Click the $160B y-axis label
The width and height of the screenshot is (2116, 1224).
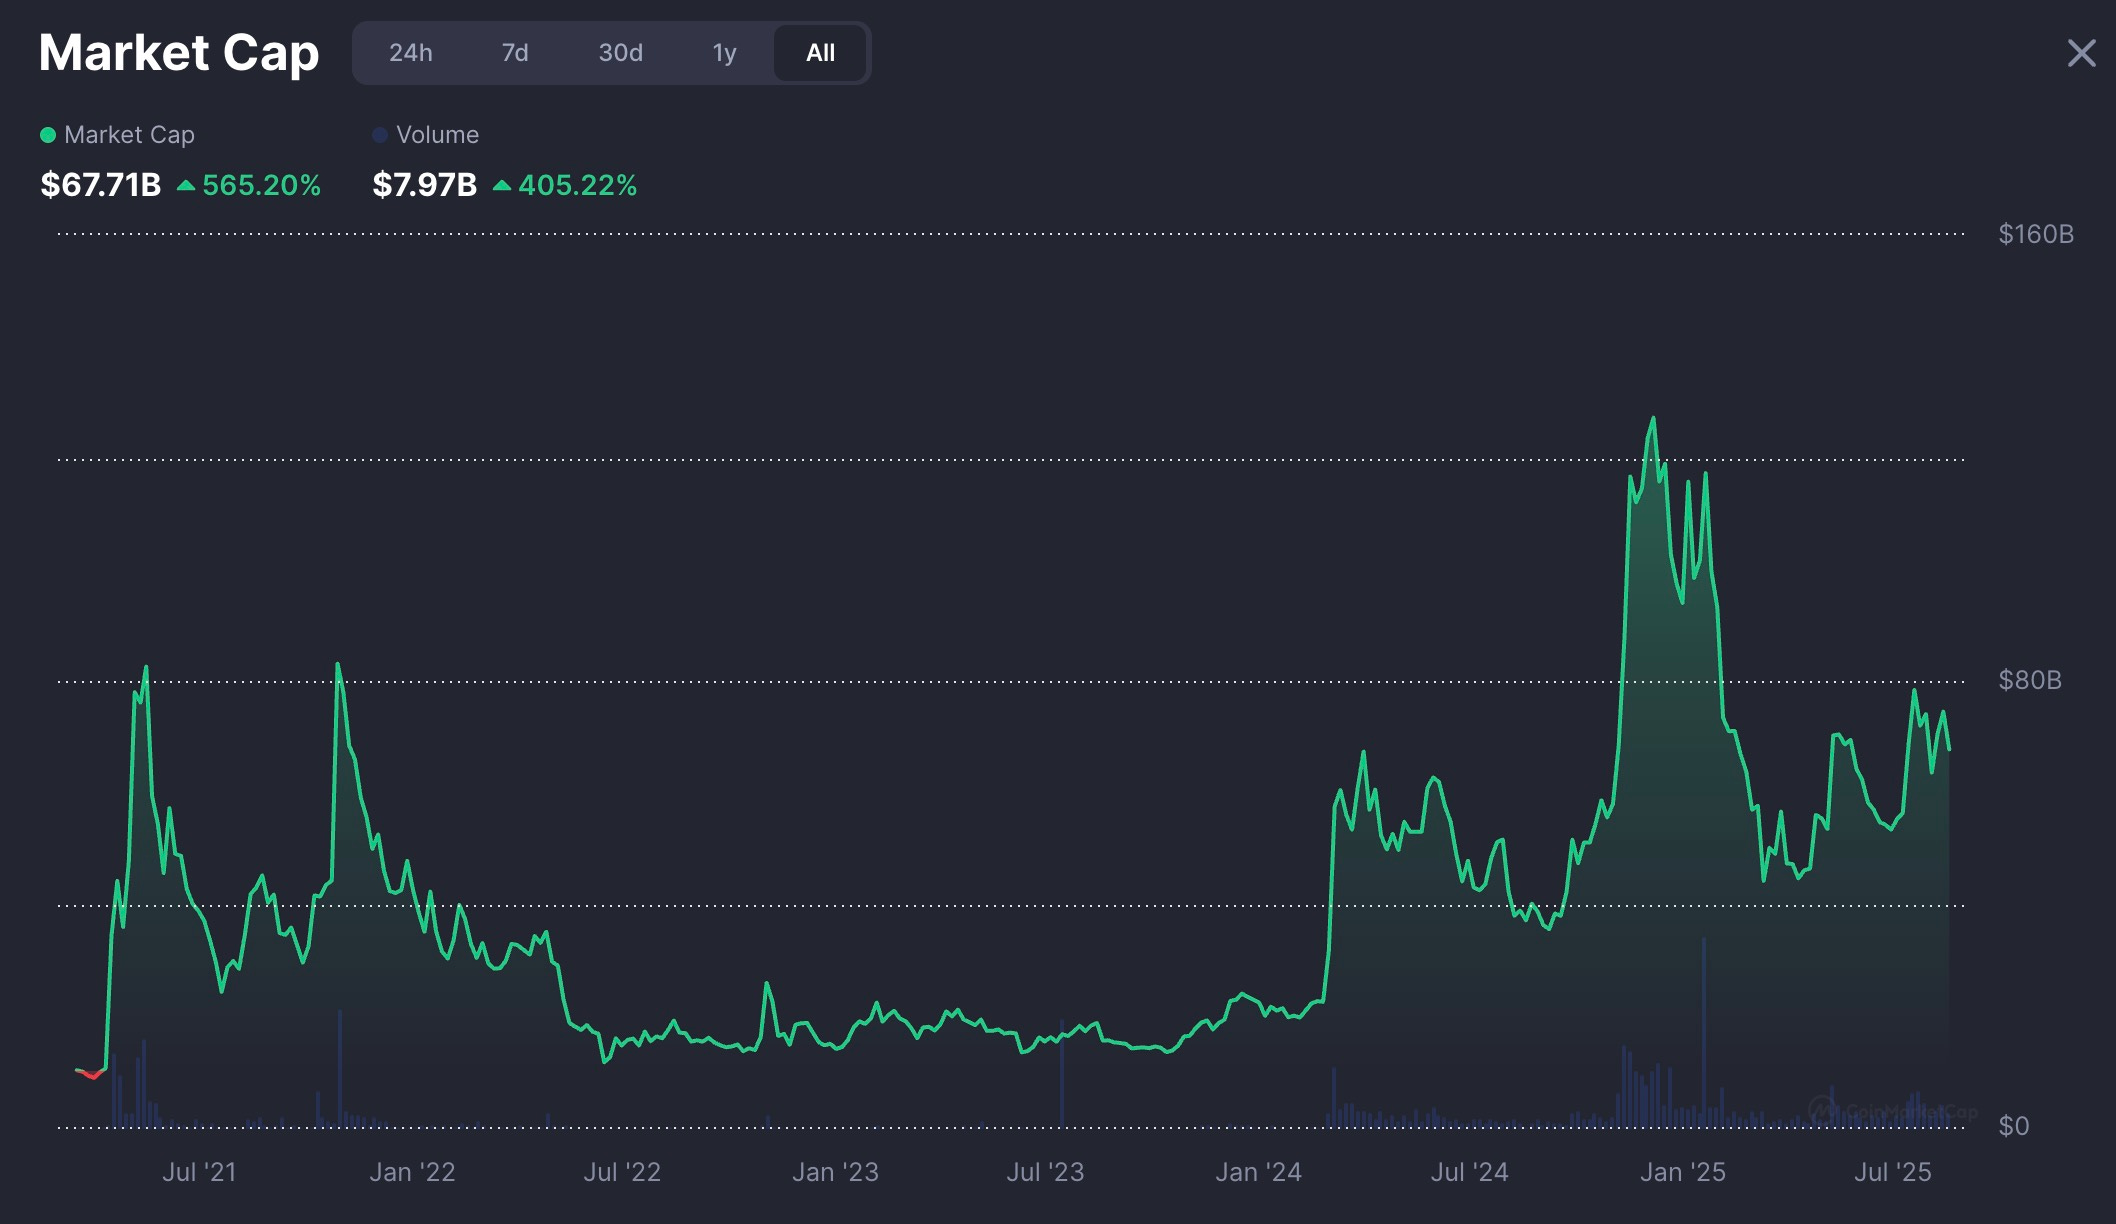pos(2035,234)
